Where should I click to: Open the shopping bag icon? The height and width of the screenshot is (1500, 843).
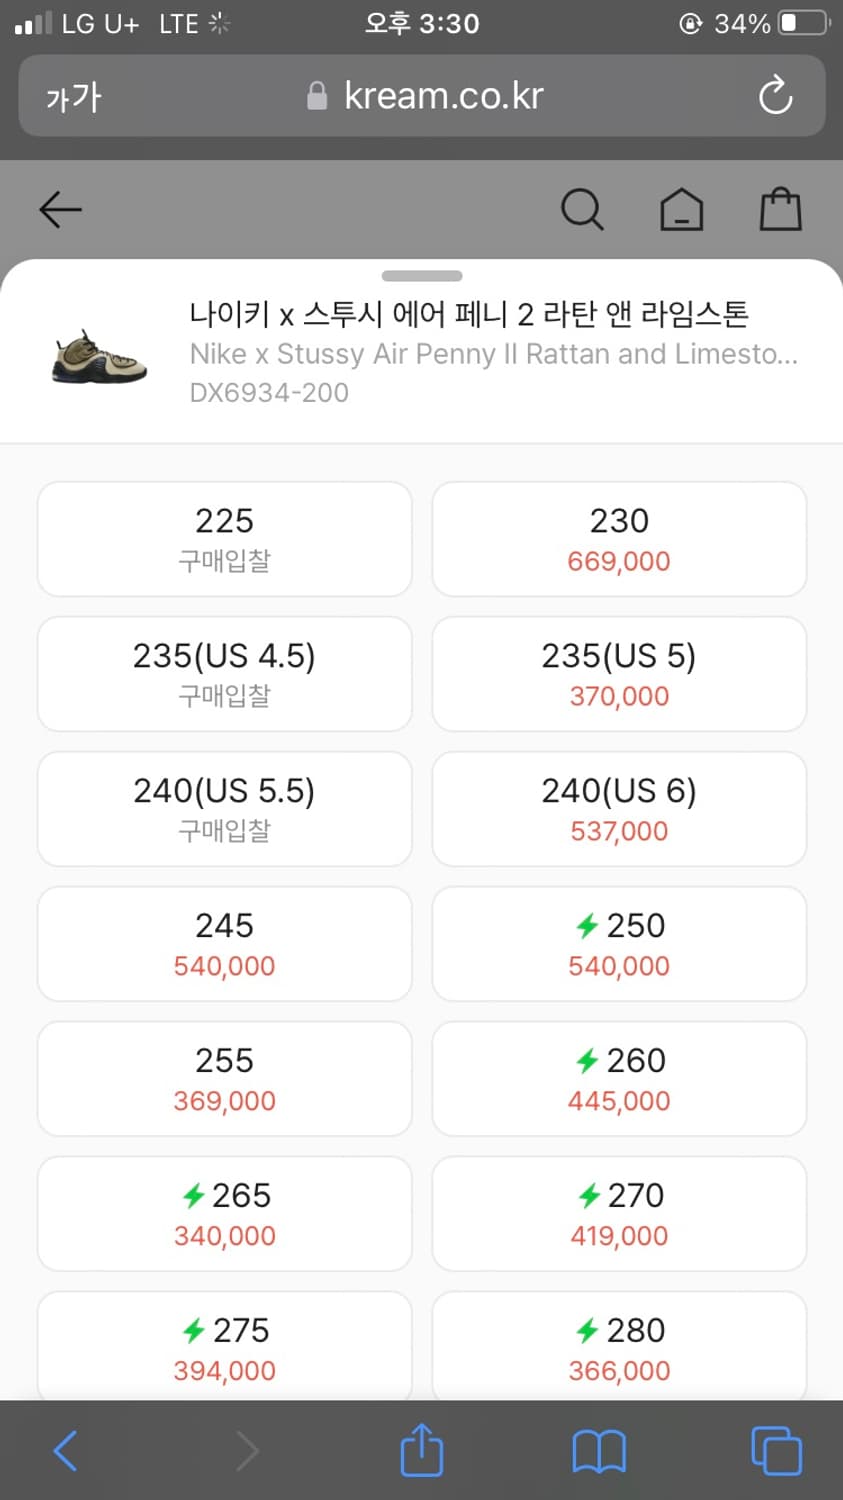(x=780, y=210)
